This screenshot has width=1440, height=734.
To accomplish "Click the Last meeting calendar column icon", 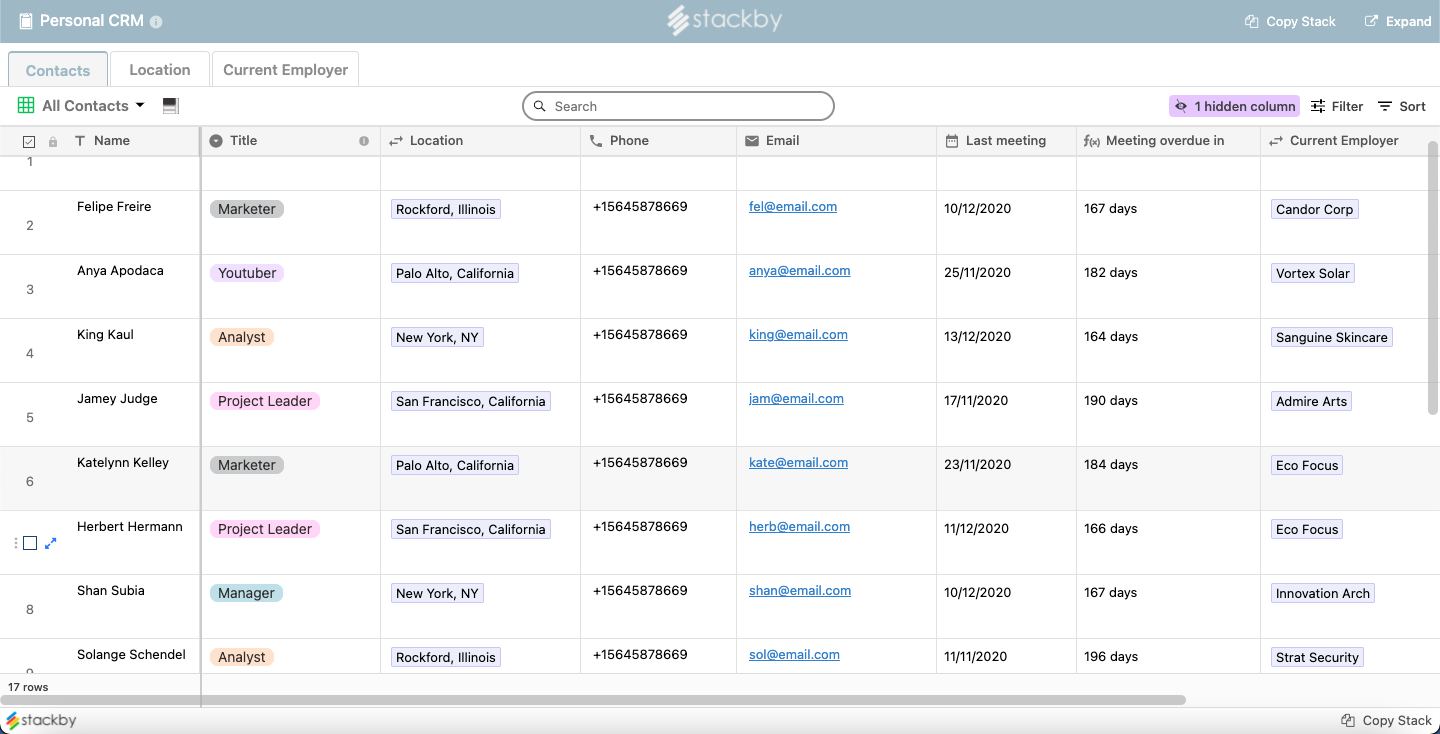I will pyautogui.click(x=952, y=141).
